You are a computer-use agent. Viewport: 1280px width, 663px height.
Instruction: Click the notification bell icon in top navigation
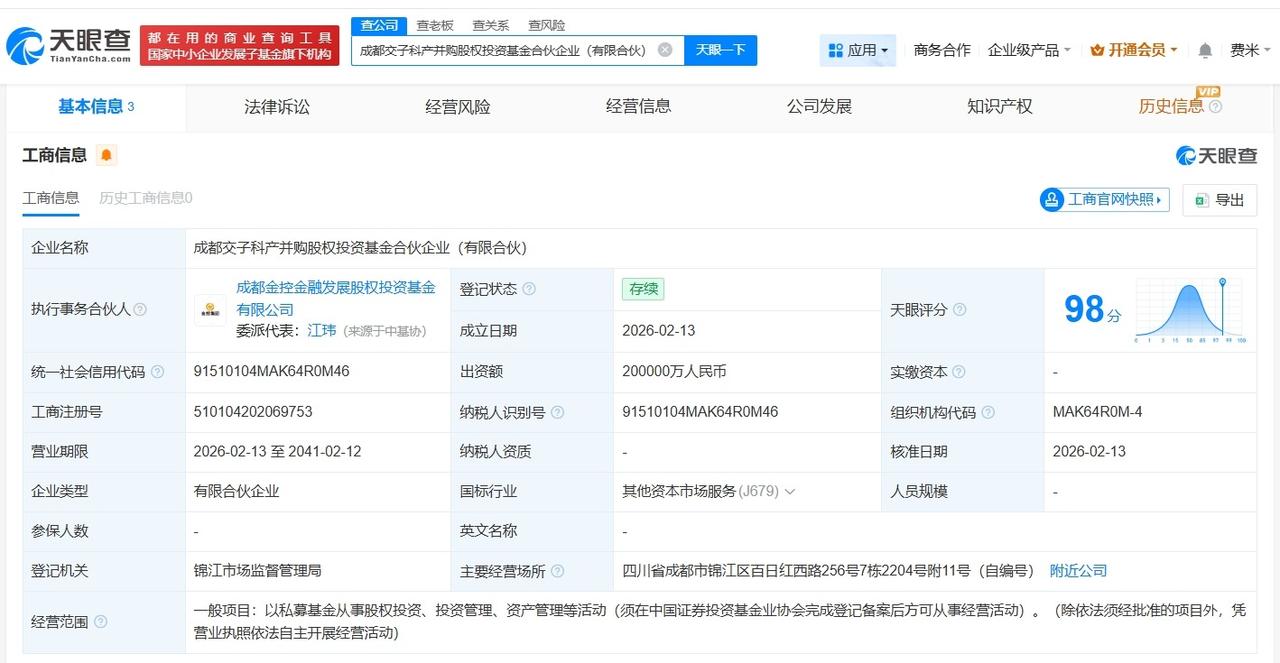(1205, 49)
